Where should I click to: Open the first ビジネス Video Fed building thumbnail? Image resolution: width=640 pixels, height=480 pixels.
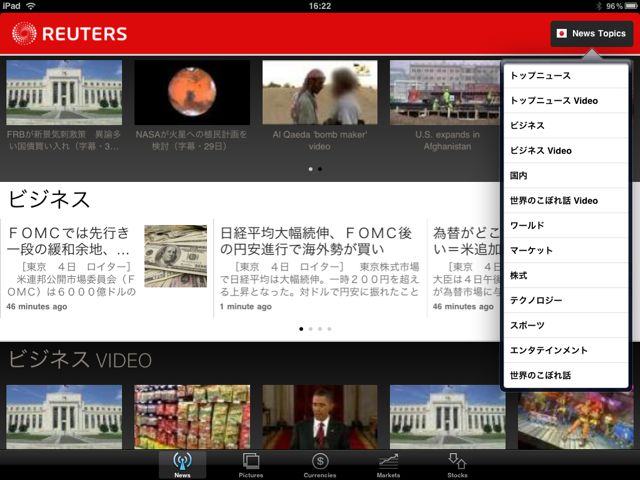point(64,417)
